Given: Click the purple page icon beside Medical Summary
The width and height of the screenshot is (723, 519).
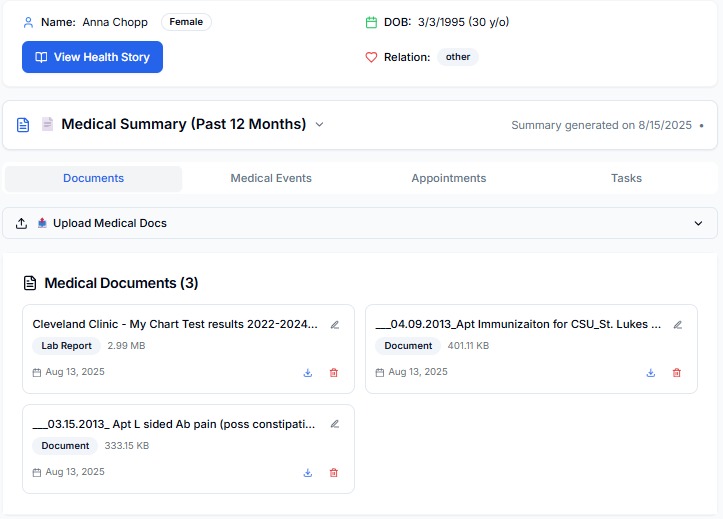Looking at the screenshot, I should pyautogui.click(x=47, y=124).
